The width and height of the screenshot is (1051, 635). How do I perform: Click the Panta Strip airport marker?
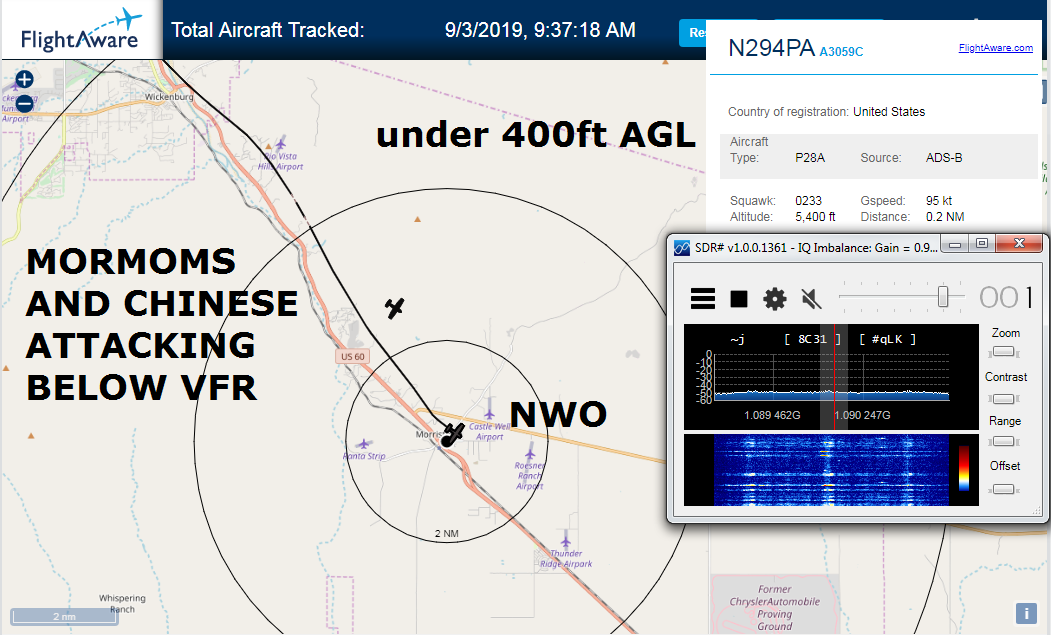tap(363, 444)
